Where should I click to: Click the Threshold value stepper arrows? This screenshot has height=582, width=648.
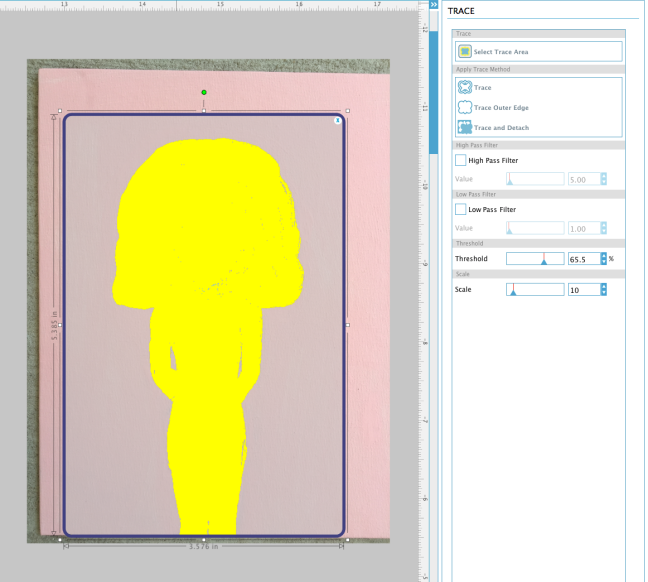[604, 259]
